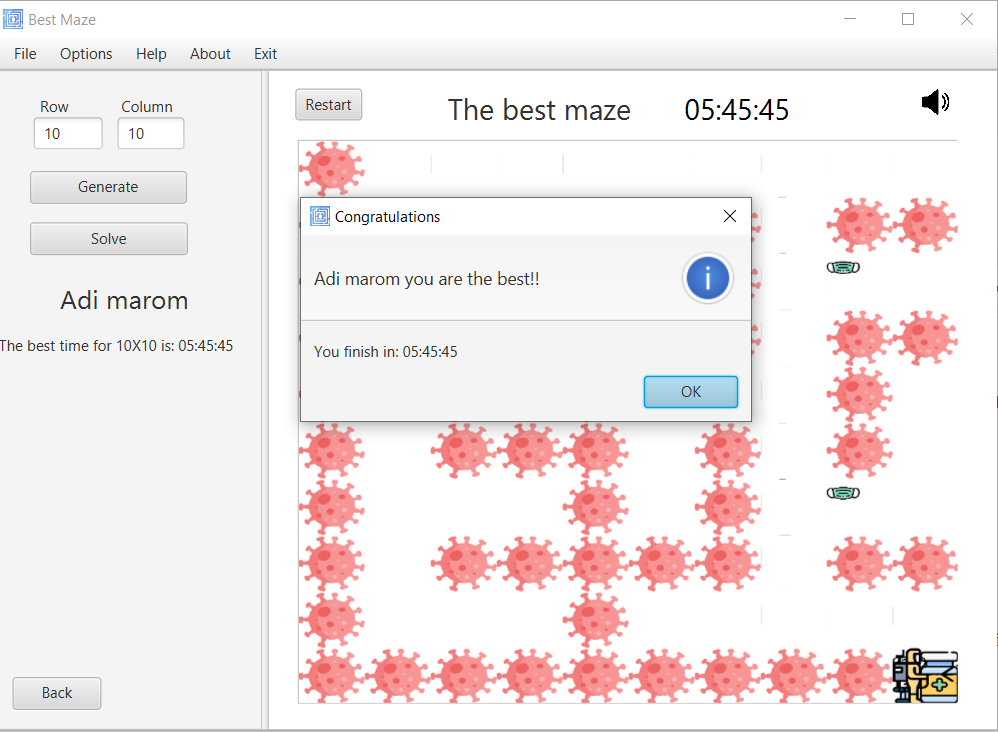Click the virus icon at the maze's top-left corner
Screen dimensions: 998x732
330,167
